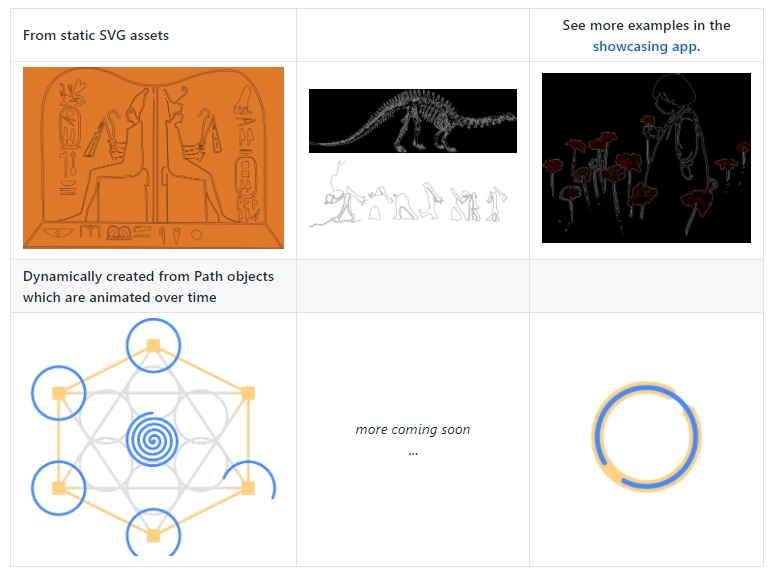Open the girl with red flowers image

coord(646,158)
